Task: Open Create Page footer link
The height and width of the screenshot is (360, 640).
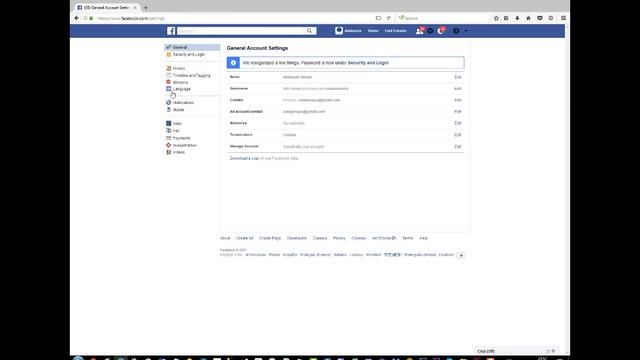Action: pyautogui.click(x=270, y=238)
